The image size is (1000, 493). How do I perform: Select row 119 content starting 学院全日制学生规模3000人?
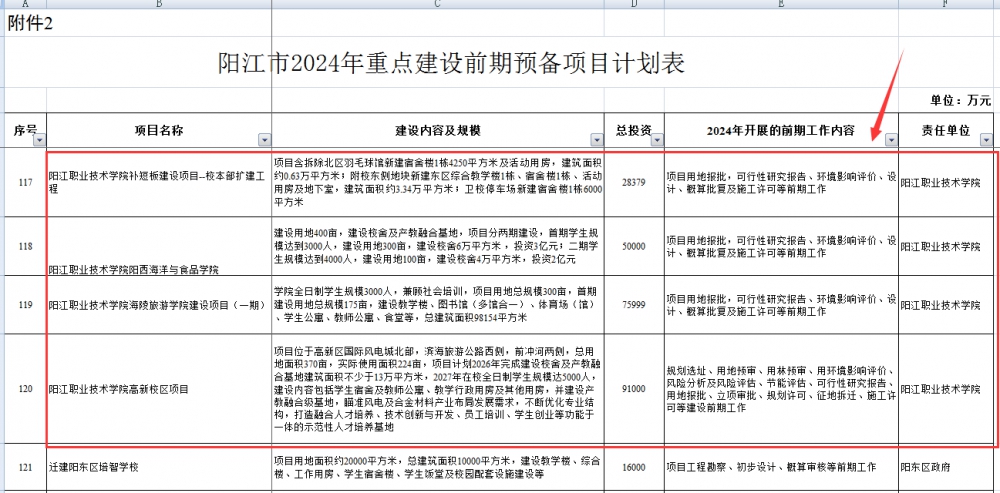pos(438,305)
